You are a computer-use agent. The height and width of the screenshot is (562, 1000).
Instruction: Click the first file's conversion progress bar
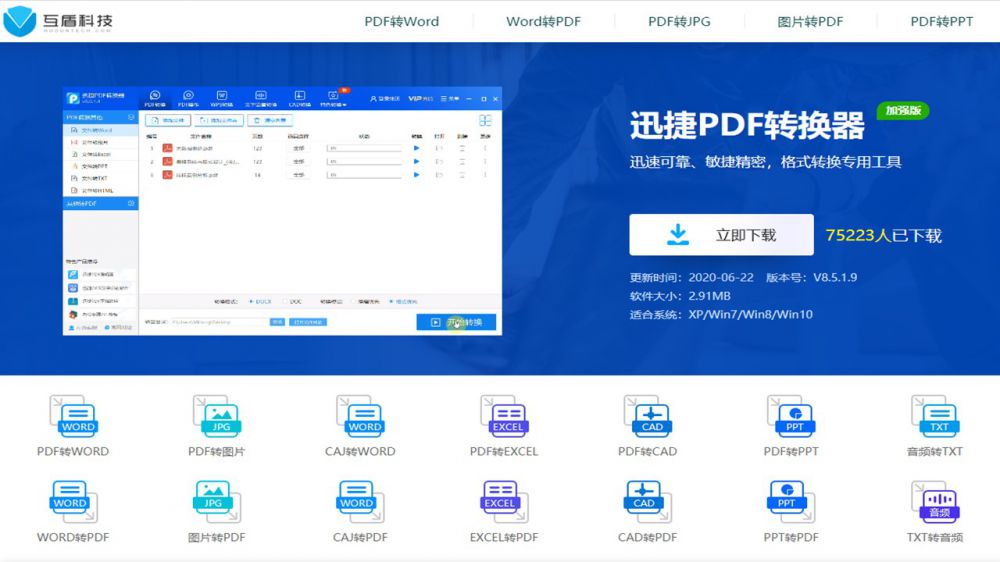click(365, 148)
